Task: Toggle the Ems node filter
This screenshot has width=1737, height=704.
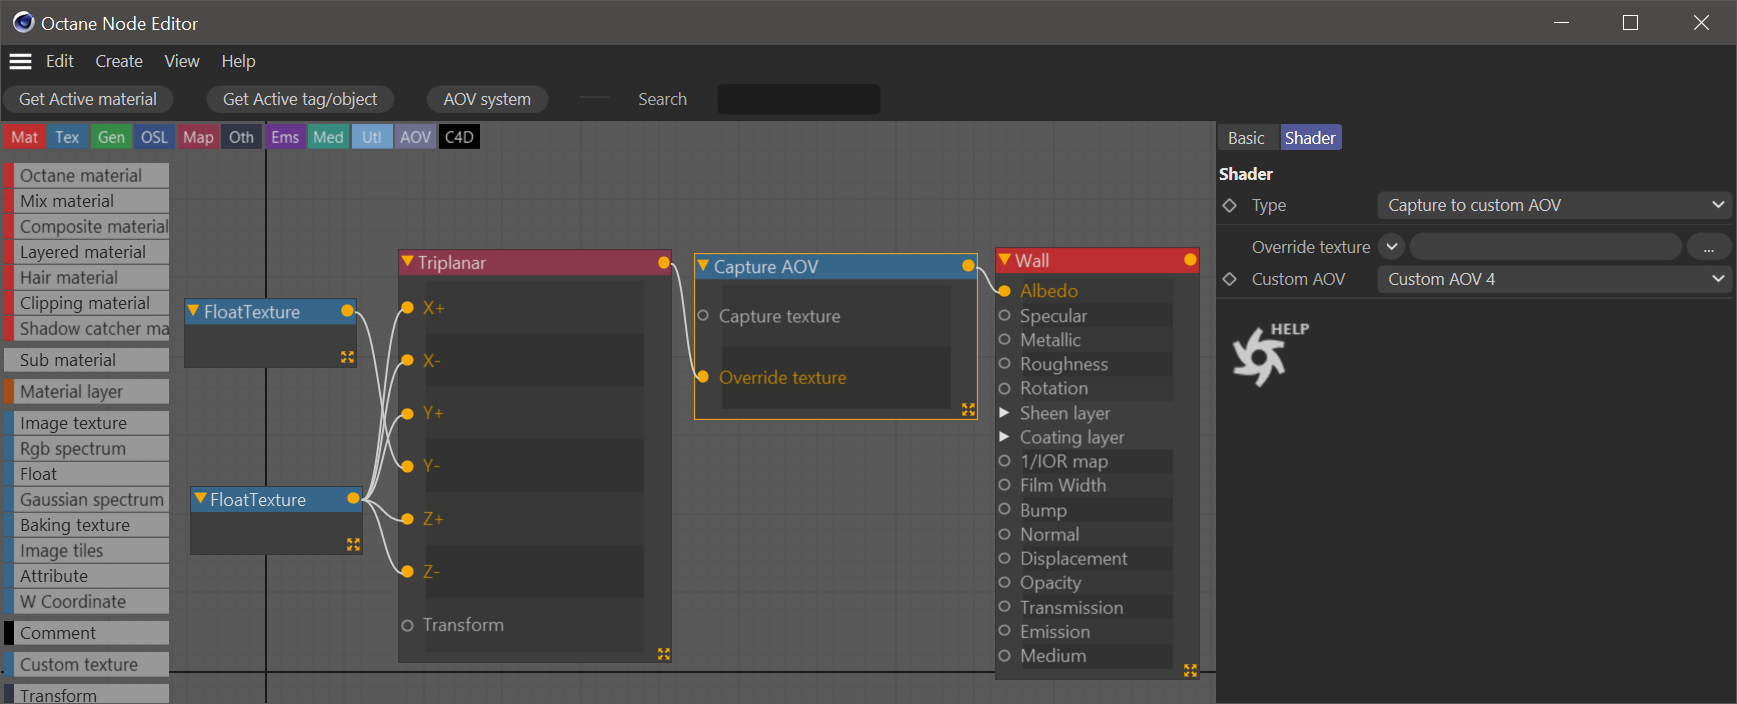Action: pyautogui.click(x=285, y=137)
